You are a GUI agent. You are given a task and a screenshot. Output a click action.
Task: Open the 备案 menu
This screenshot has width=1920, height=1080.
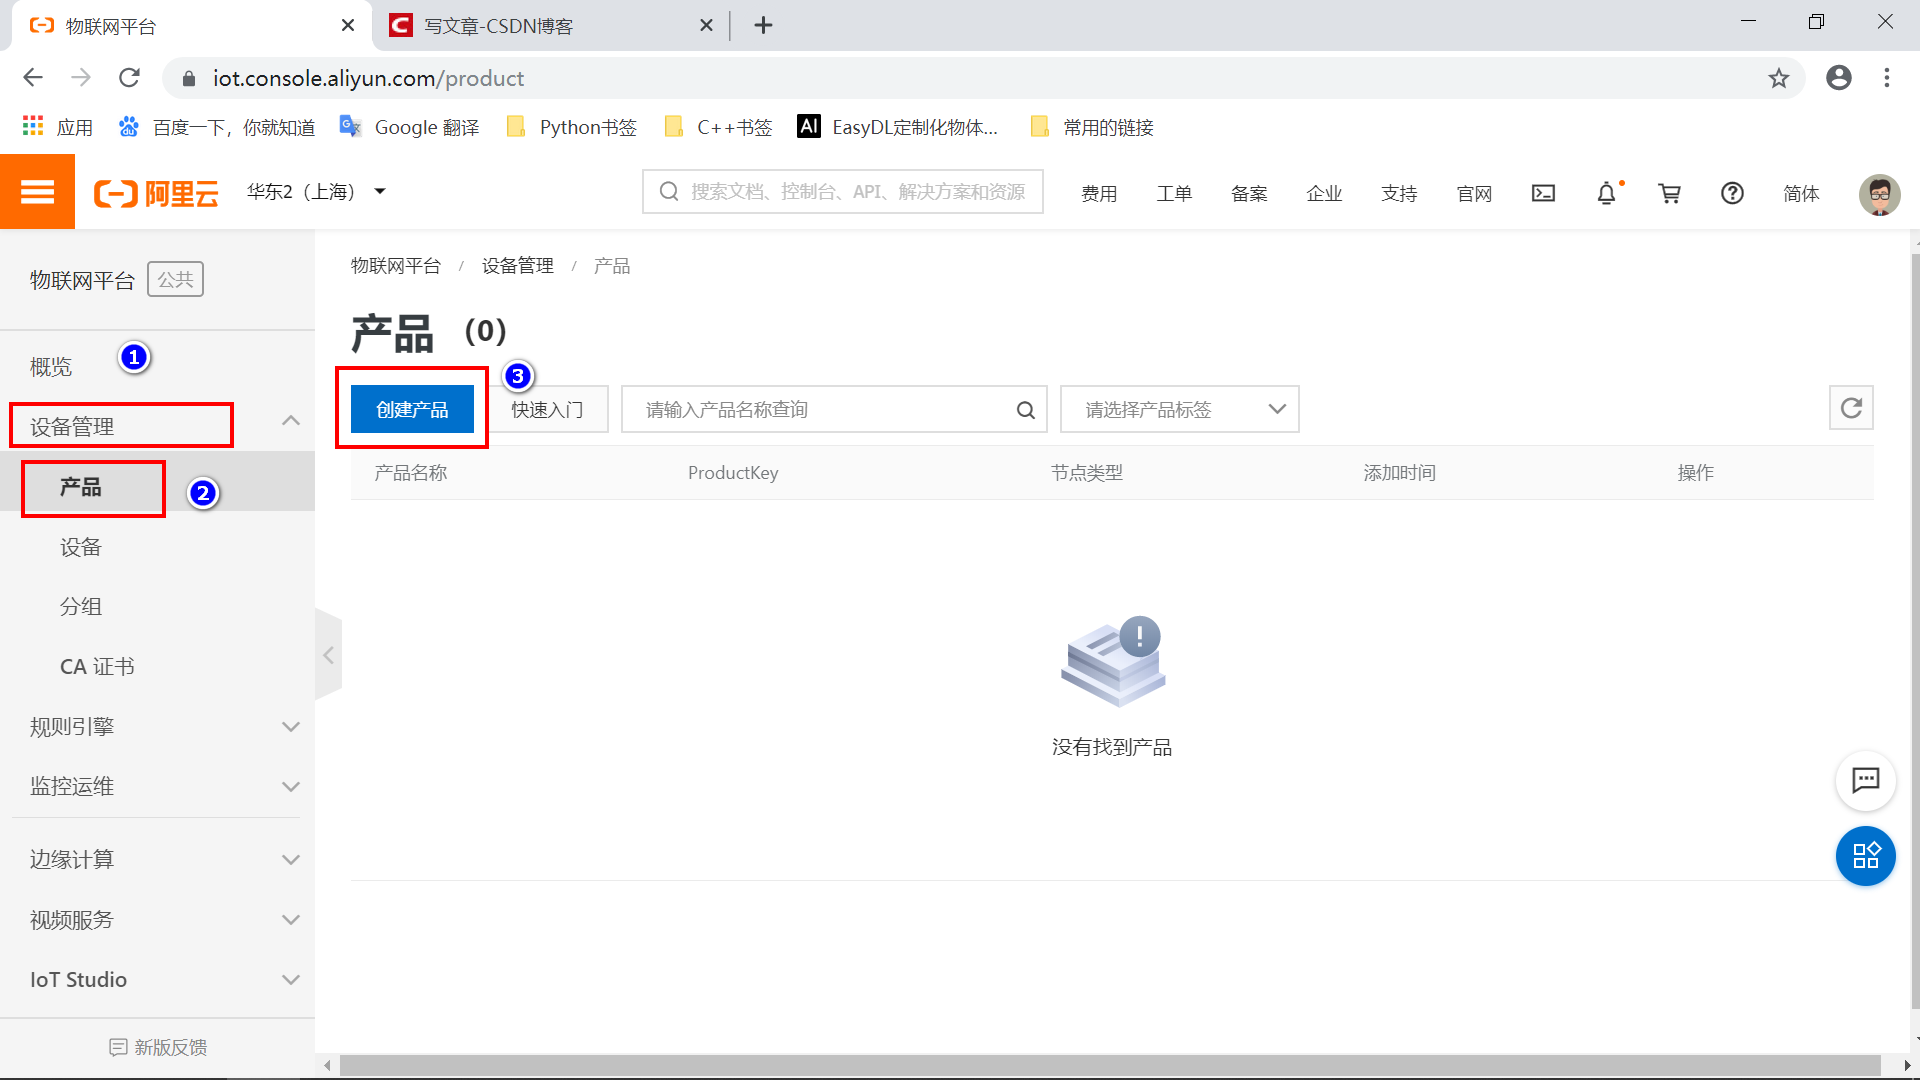coord(1249,193)
